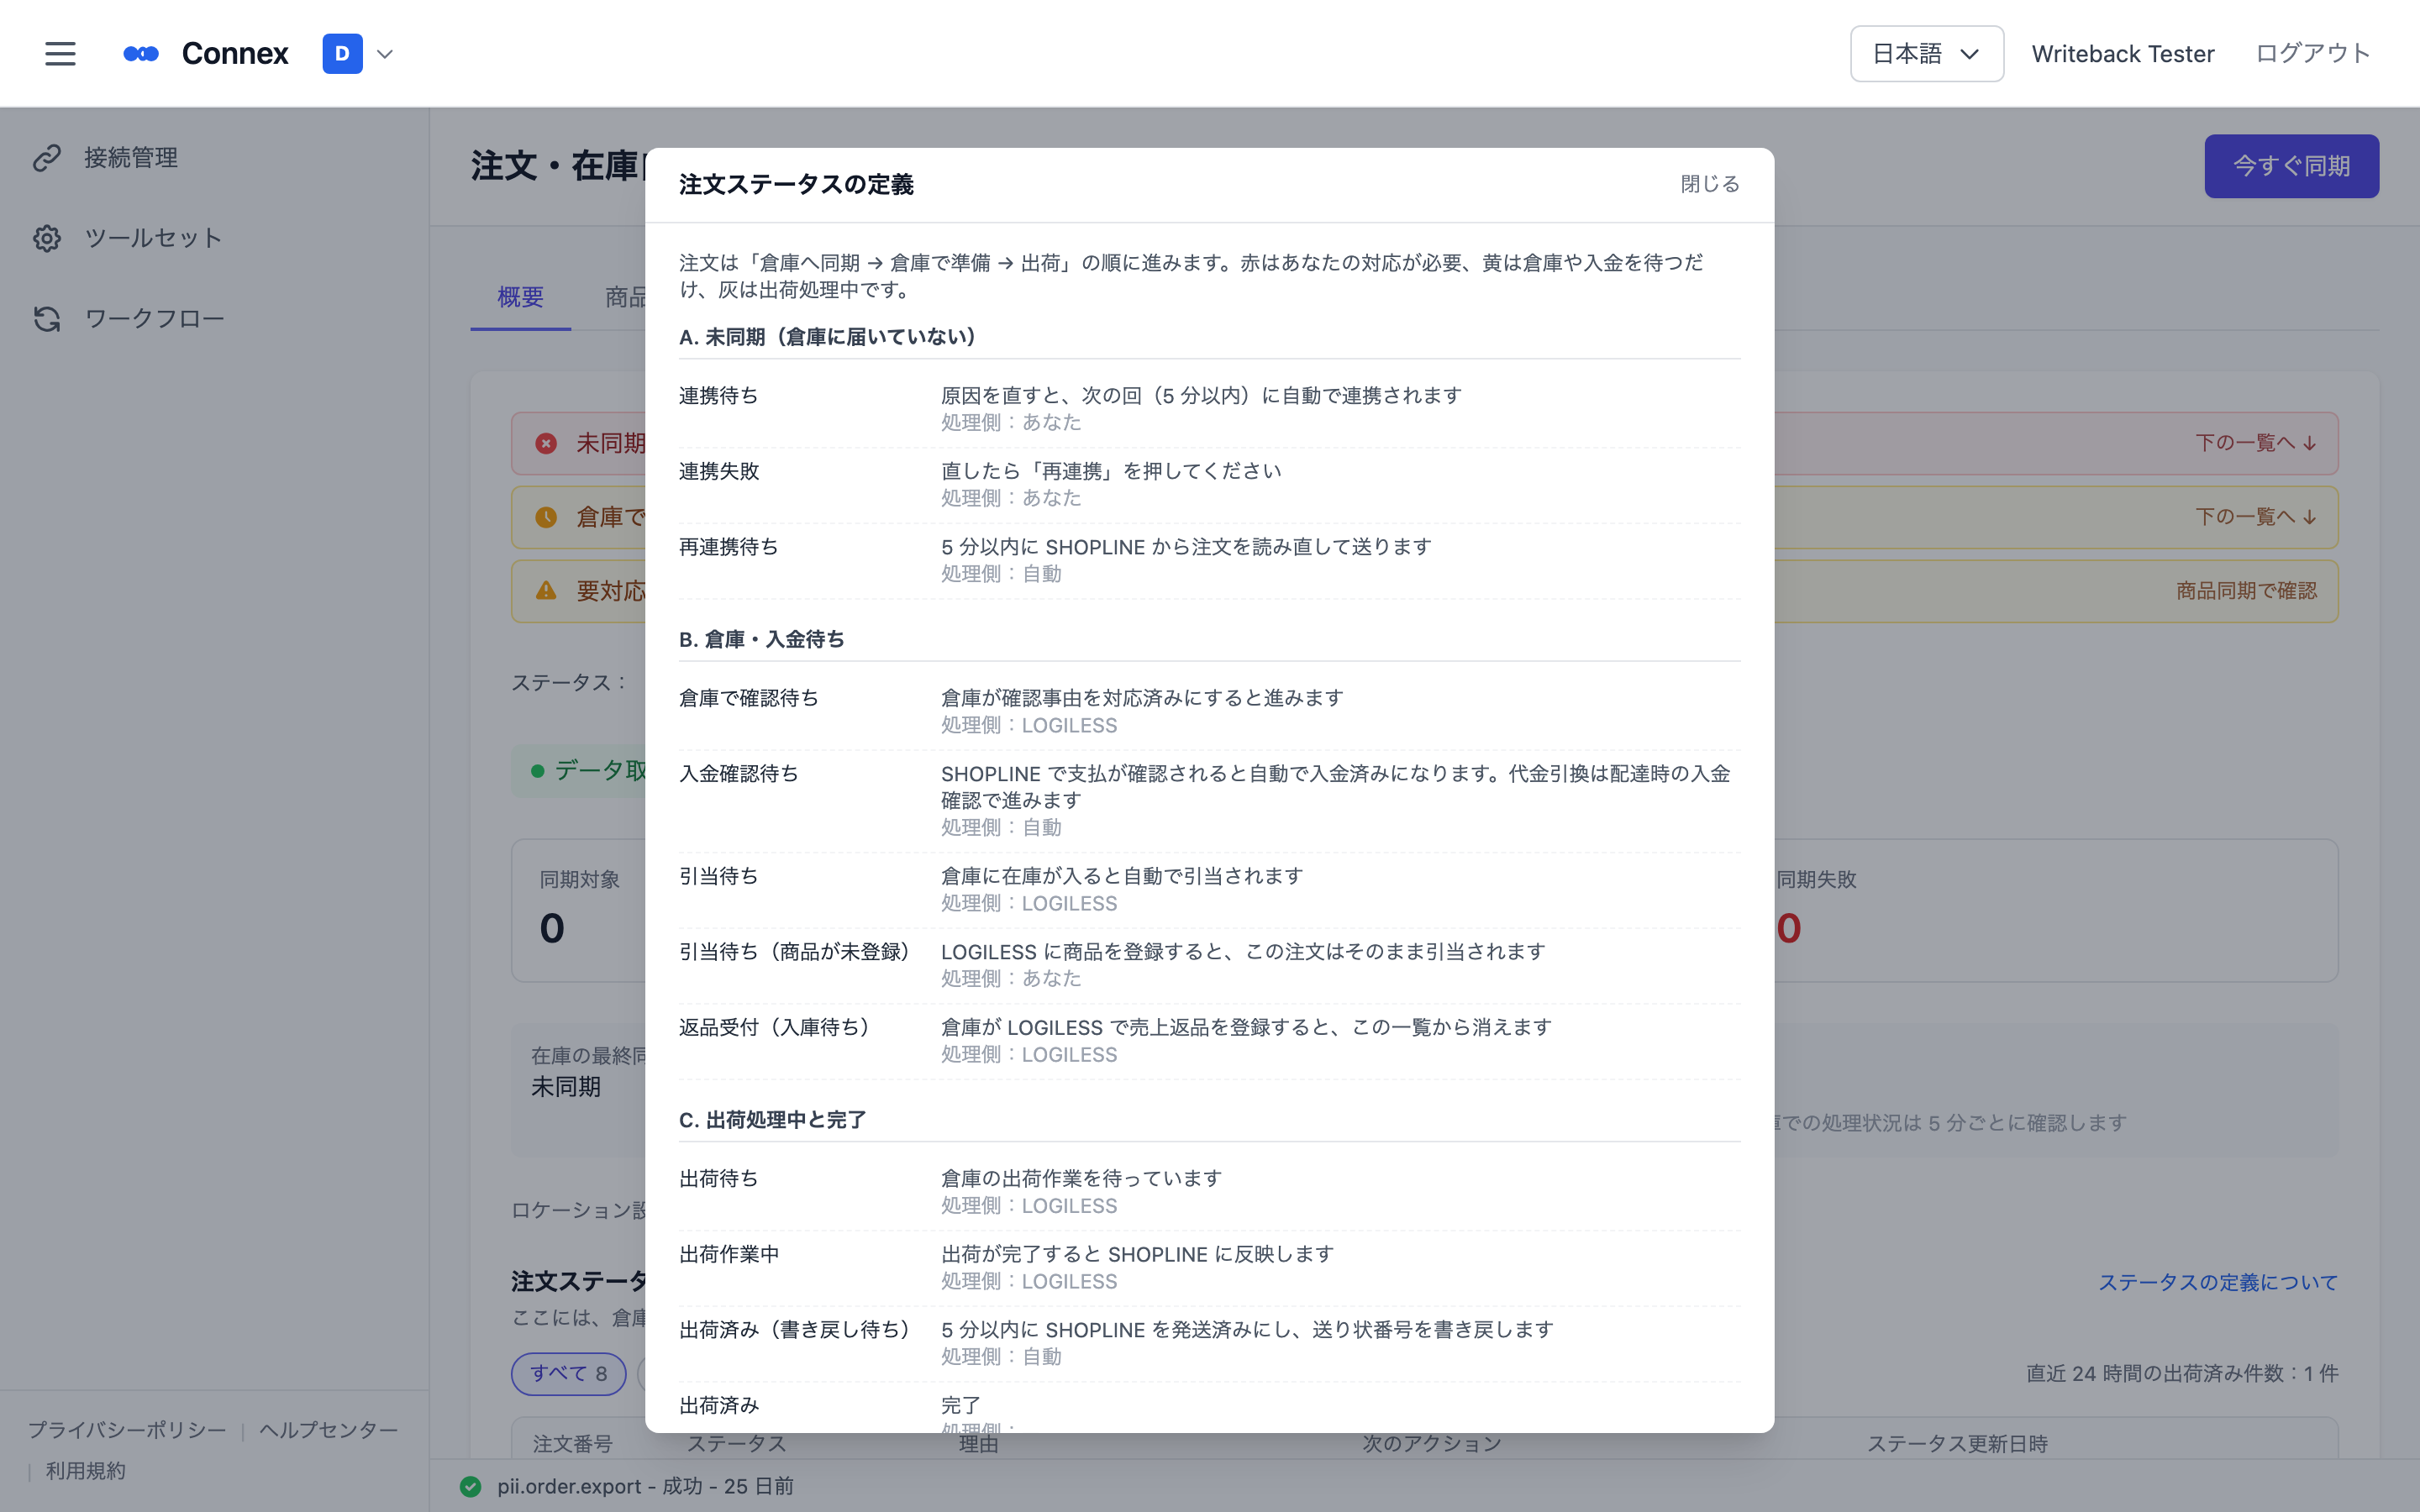Click 下の一覧へ link in yellow banner
The image size is (2420, 1512).
coord(2256,517)
